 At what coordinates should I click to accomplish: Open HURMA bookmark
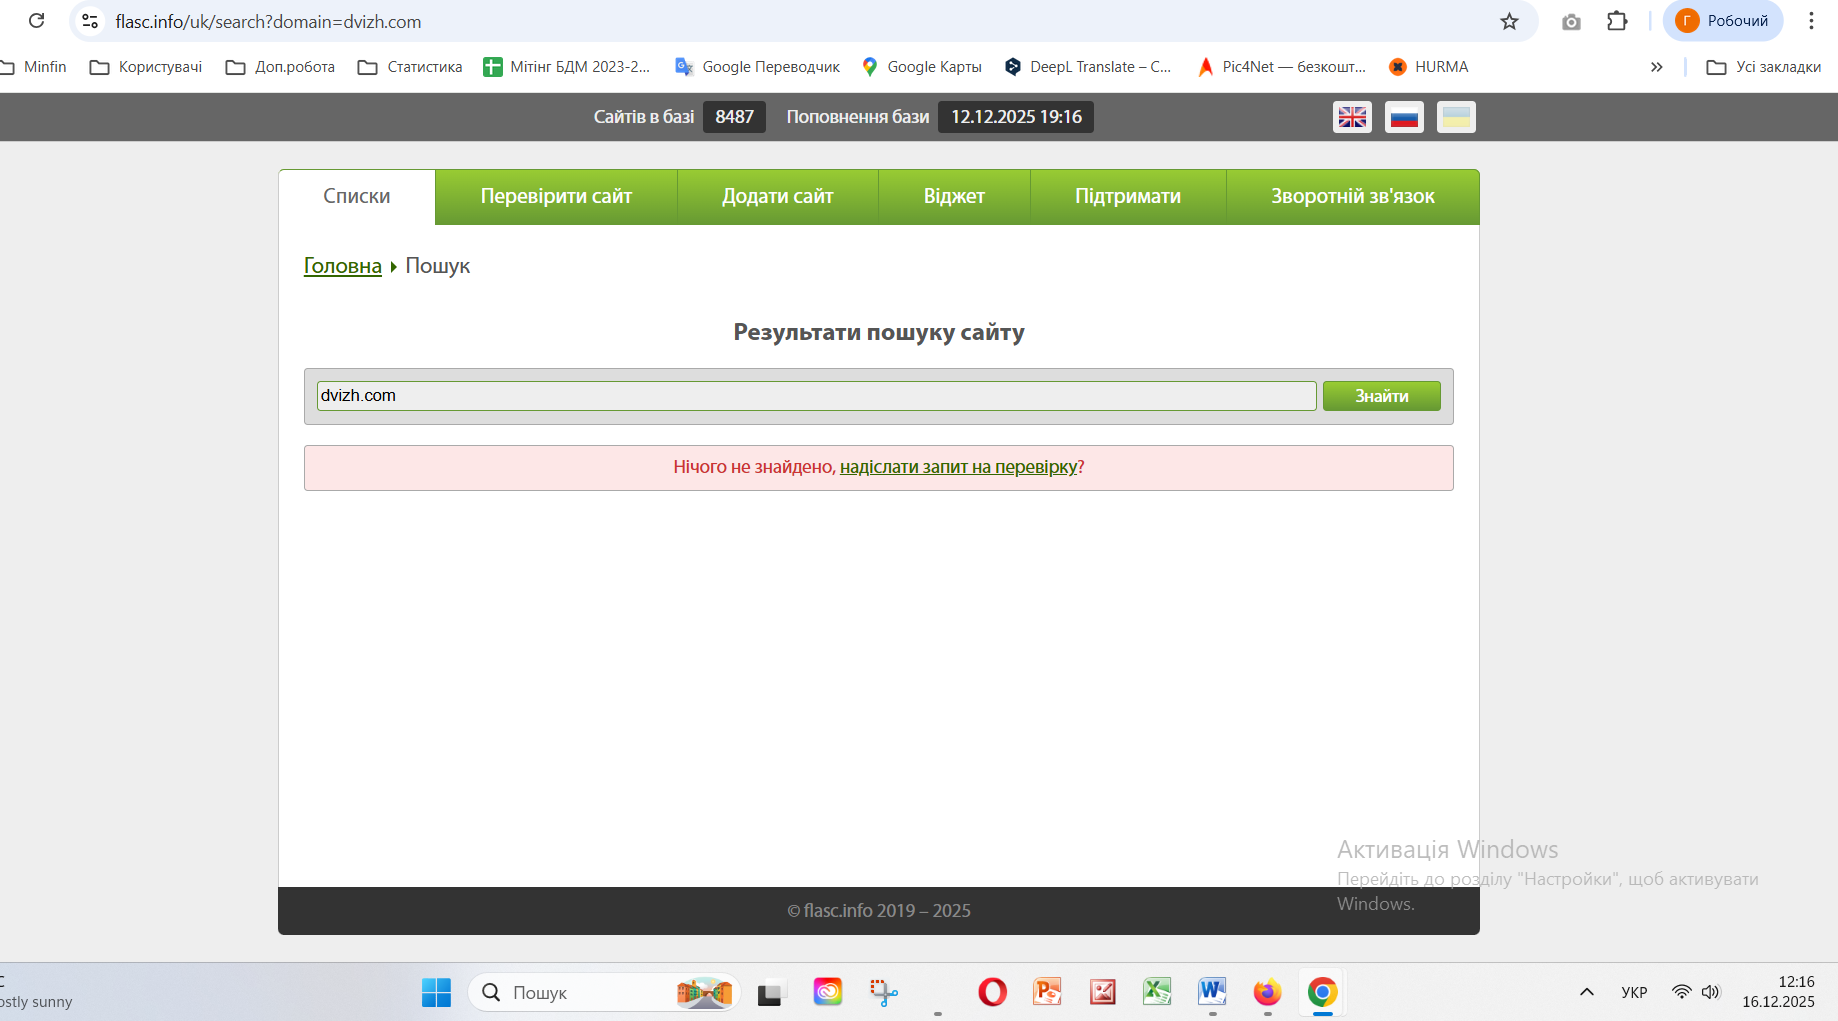[x=1429, y=67]
